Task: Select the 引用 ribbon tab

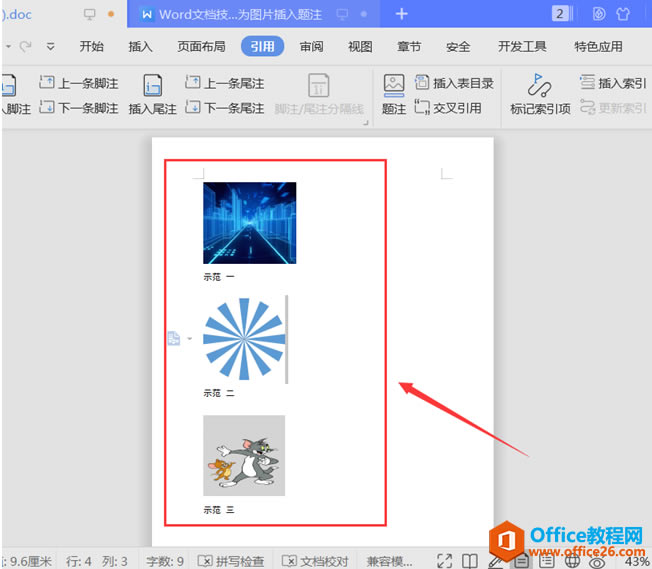Action: click(262, 46)
